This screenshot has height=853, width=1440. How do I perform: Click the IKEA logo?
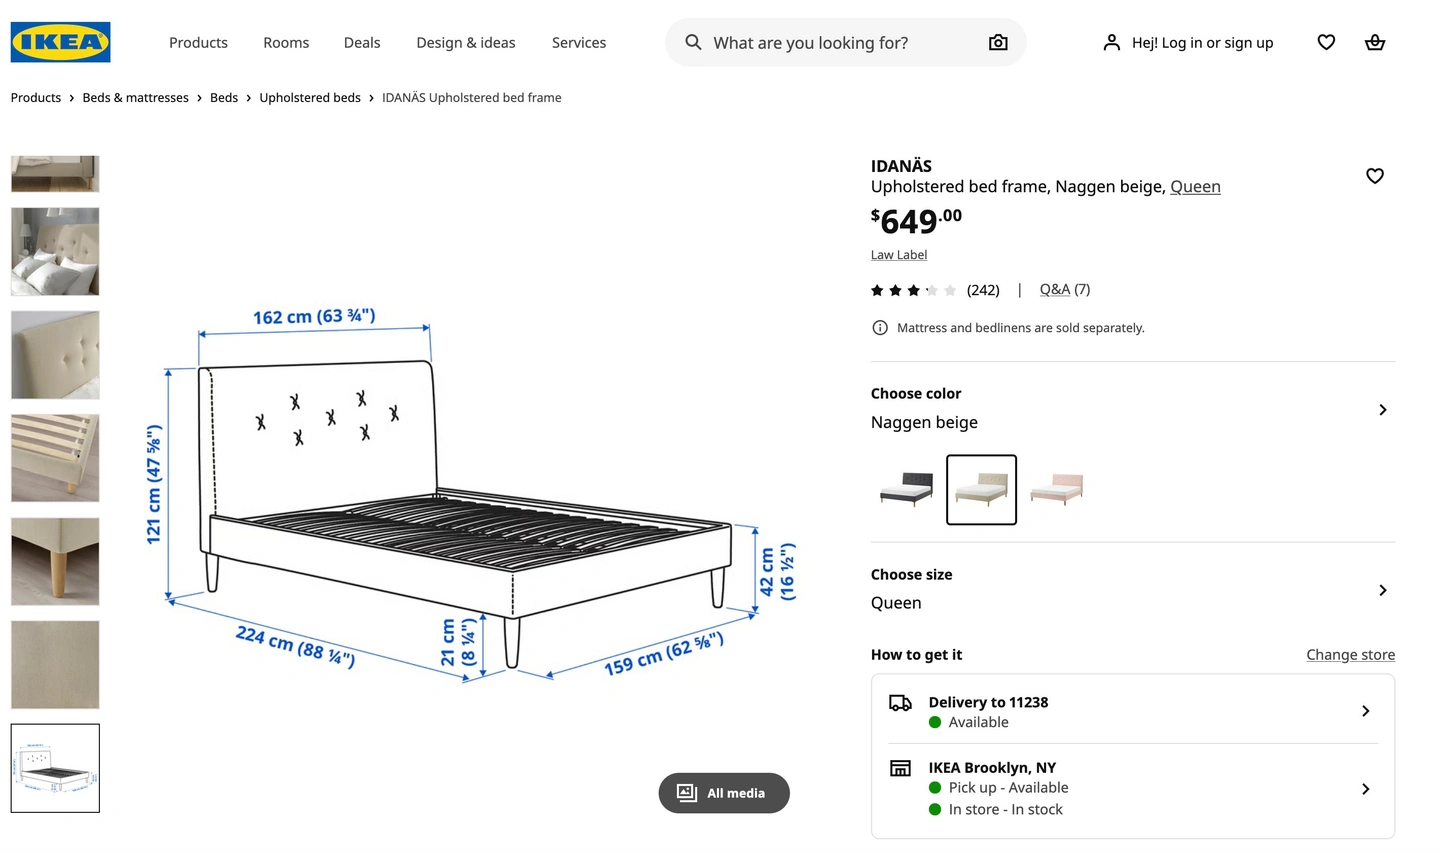pos(60,42)
